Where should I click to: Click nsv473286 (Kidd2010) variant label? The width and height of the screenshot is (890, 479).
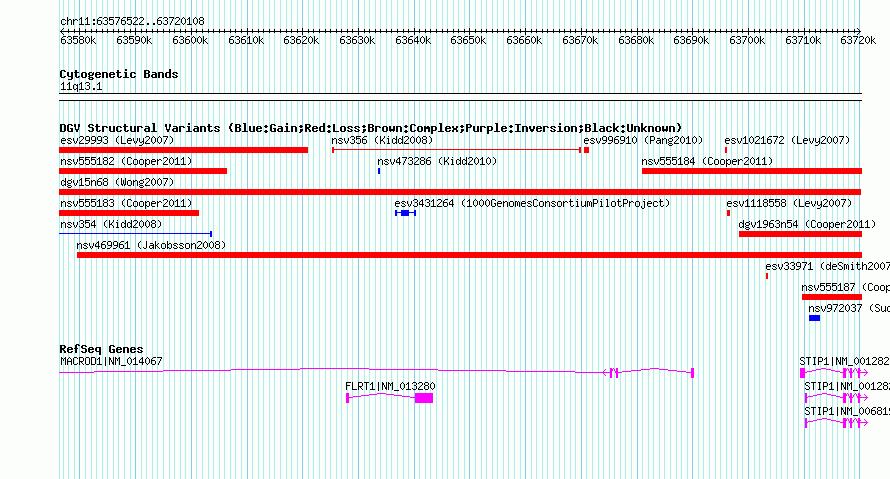(437, 161)
